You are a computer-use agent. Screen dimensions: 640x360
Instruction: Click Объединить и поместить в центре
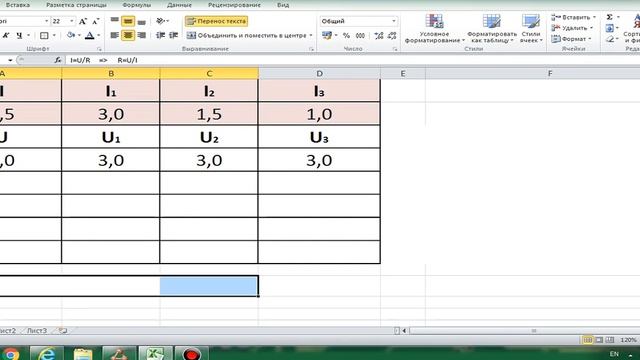(247, 36)
